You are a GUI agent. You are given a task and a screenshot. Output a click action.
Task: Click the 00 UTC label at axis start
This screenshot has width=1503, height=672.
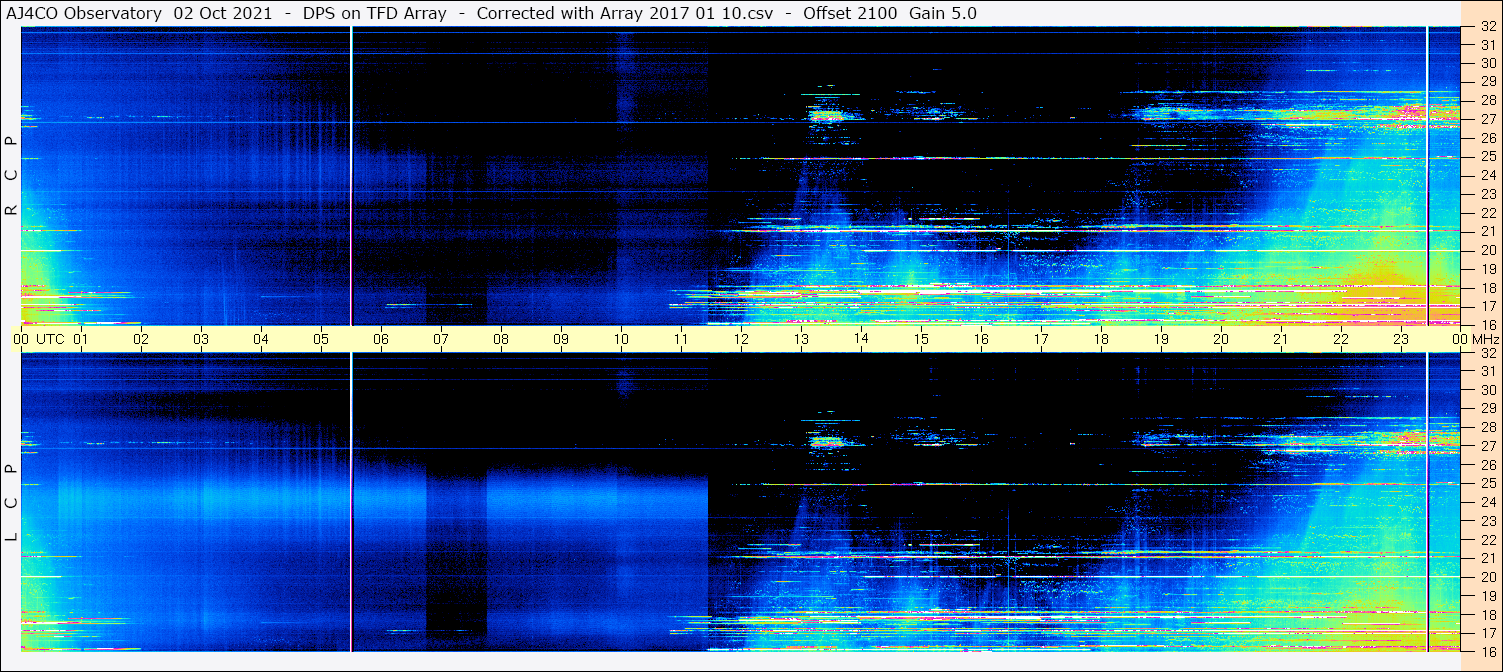38,339
